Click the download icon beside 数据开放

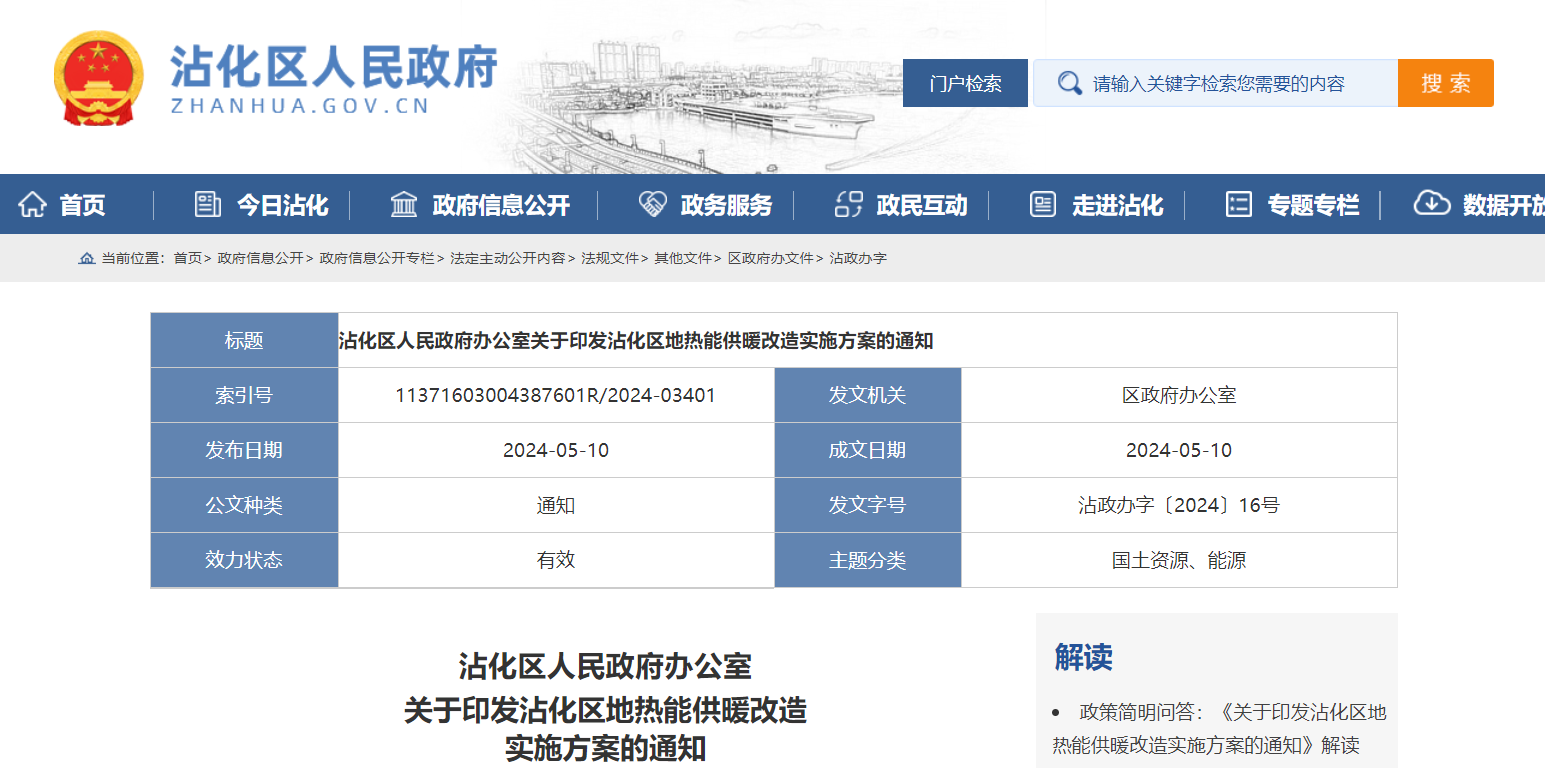[x=1432, y=203]
